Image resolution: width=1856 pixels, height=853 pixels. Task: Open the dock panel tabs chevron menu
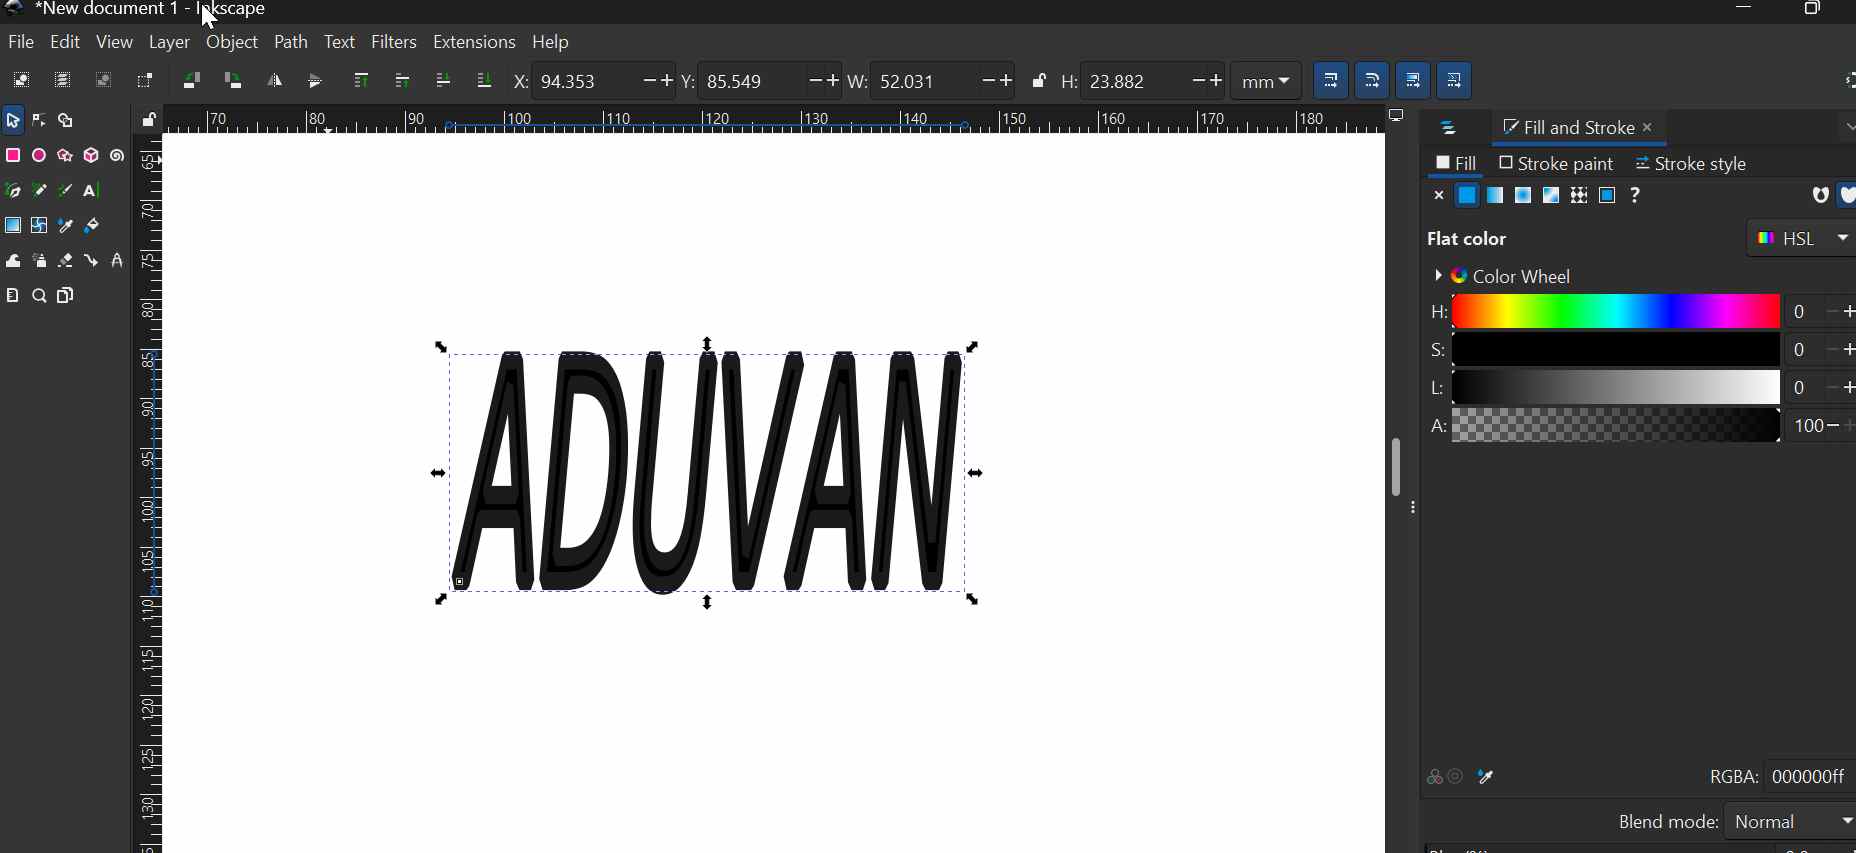[x=1848, y=128]
